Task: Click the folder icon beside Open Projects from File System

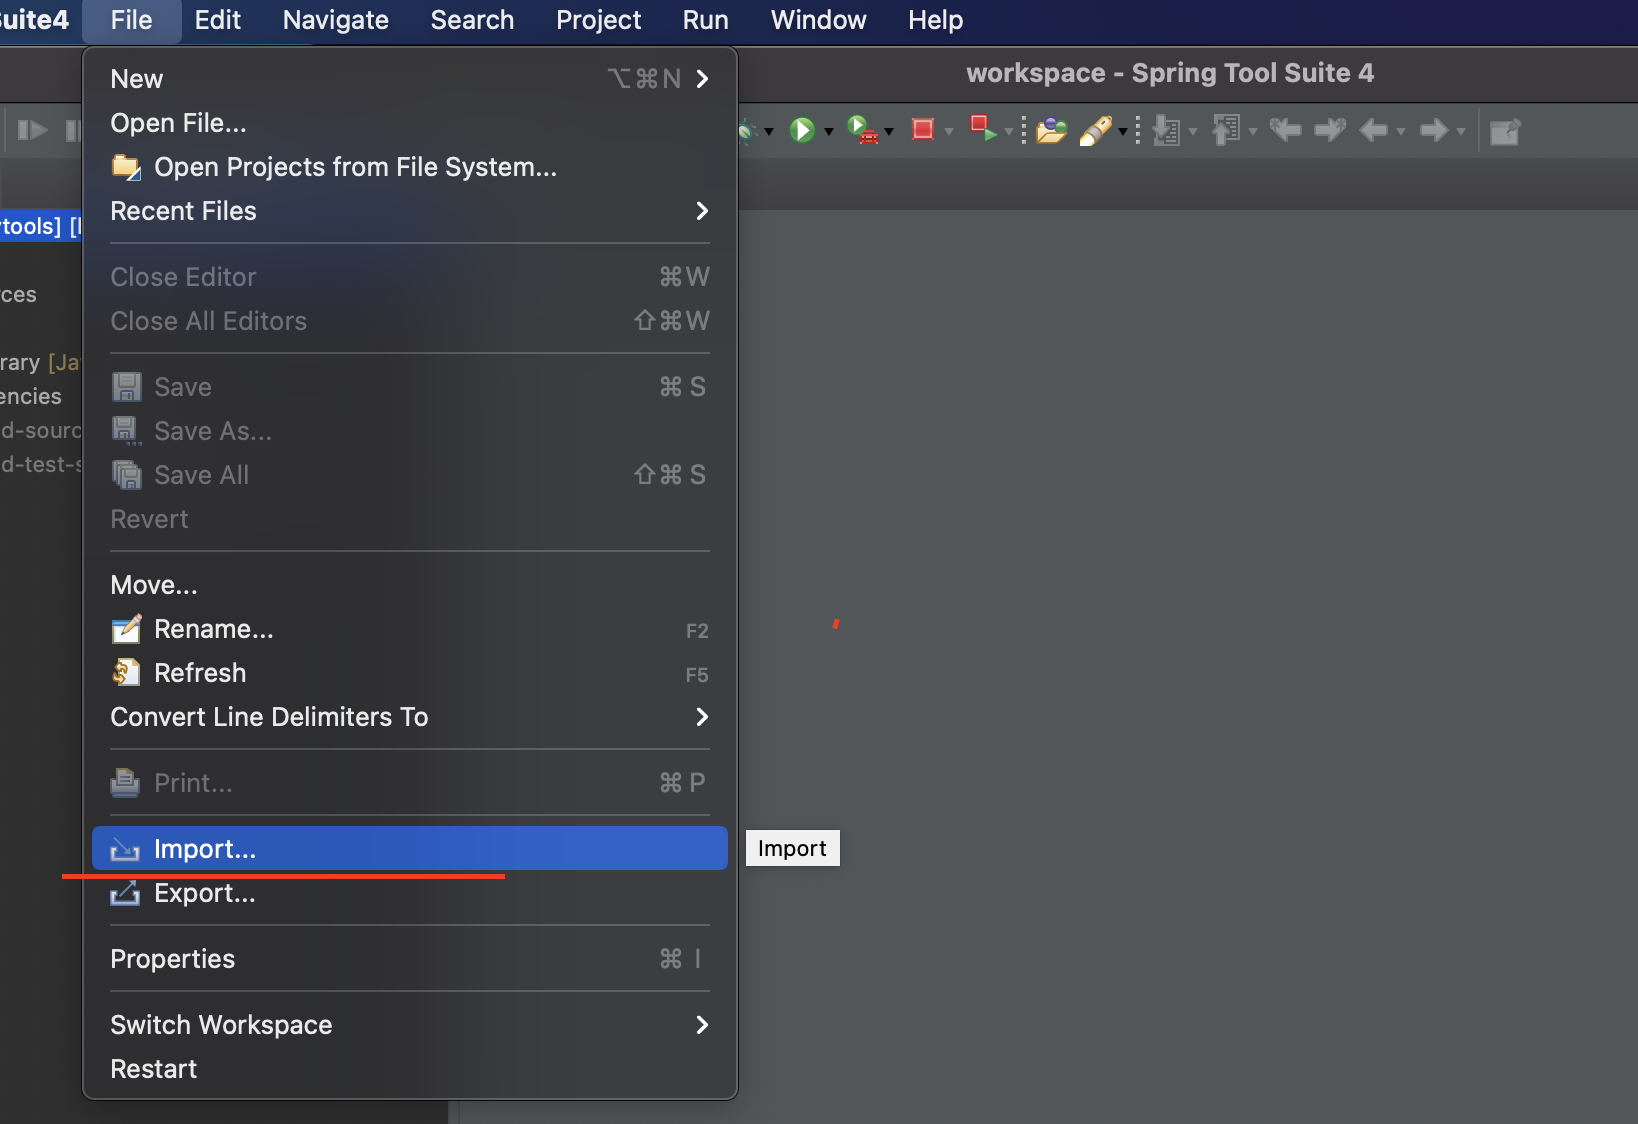Action: [x=126, y=167]
